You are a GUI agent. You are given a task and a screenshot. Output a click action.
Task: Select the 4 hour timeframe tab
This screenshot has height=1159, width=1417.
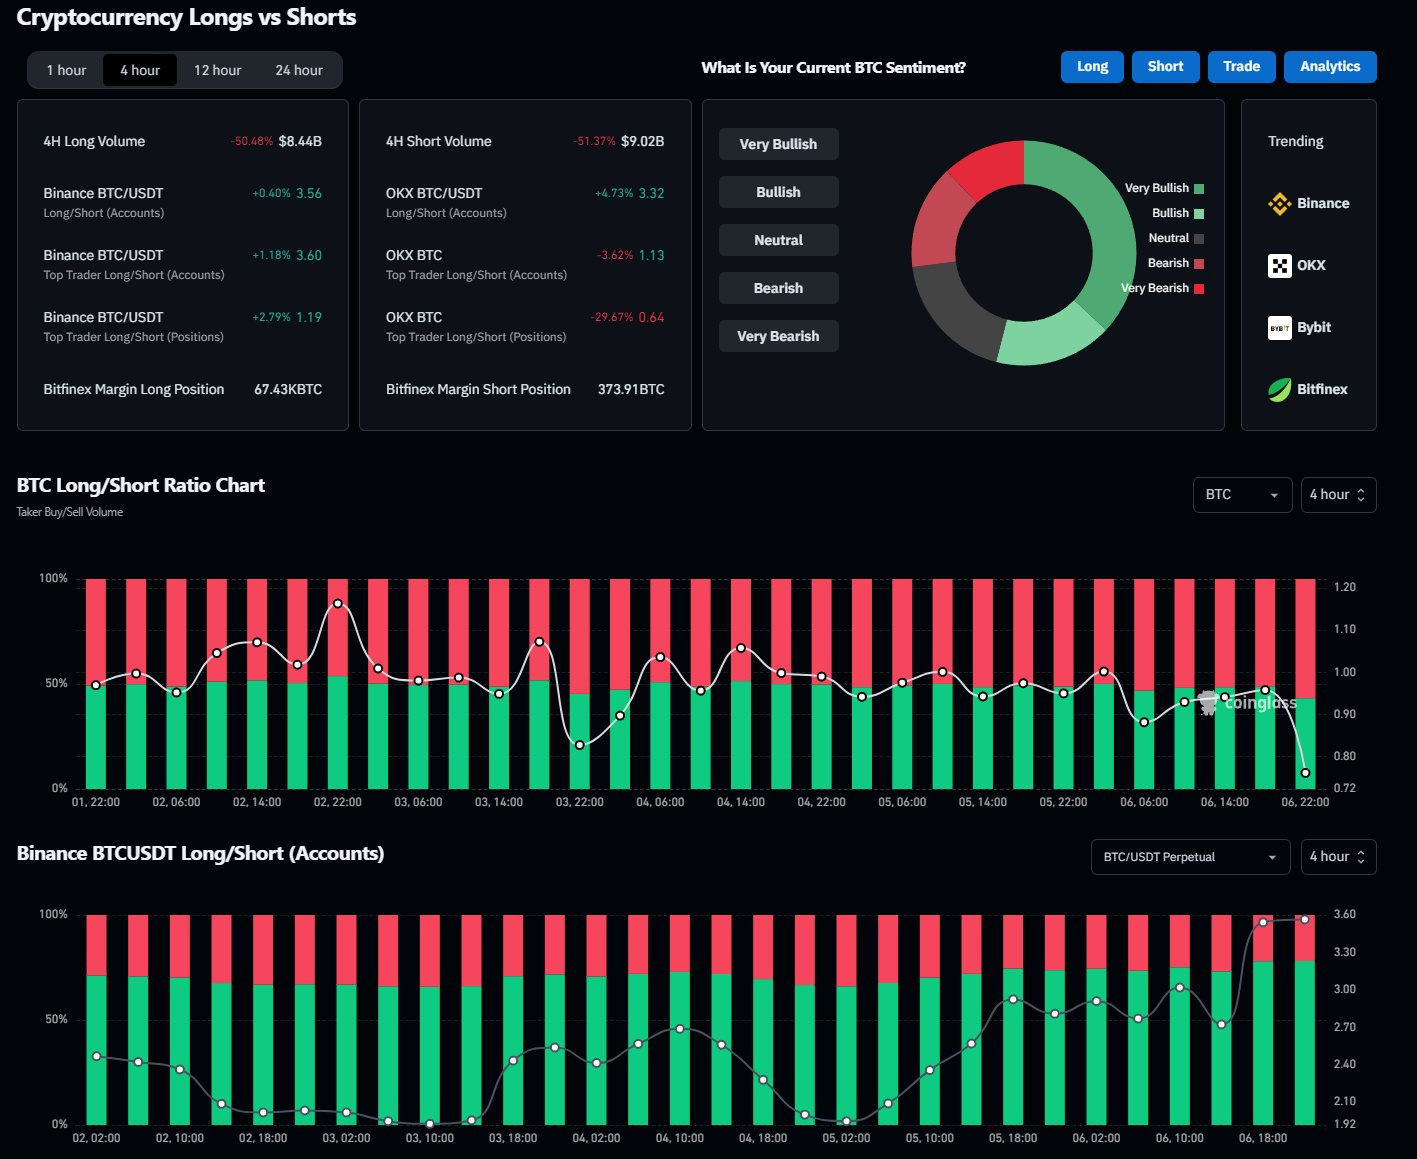tap(140, 70)
